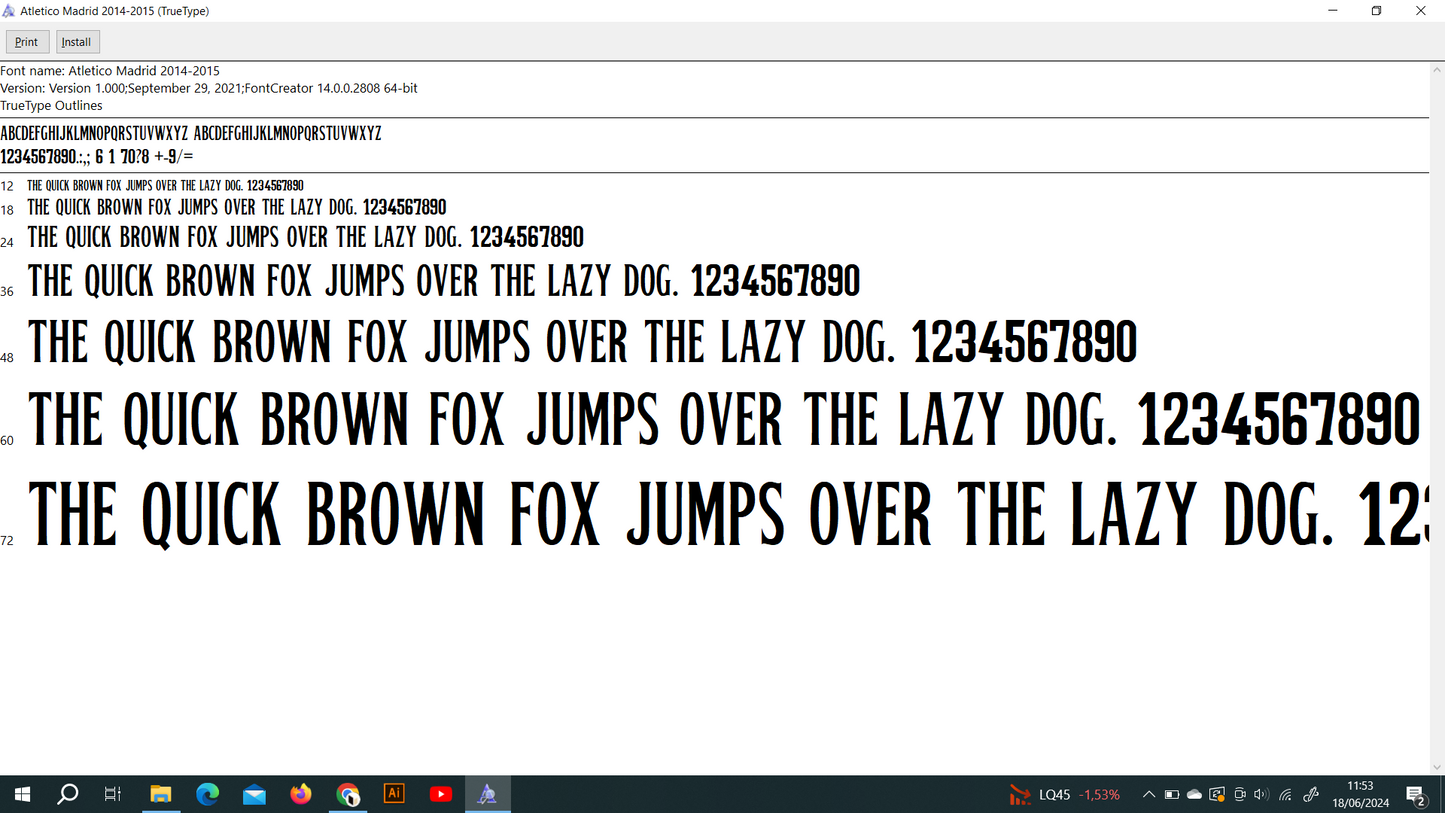Open Microsoft Edge browser
This screenshot has width=1445, height=813.
pos(207,795)
